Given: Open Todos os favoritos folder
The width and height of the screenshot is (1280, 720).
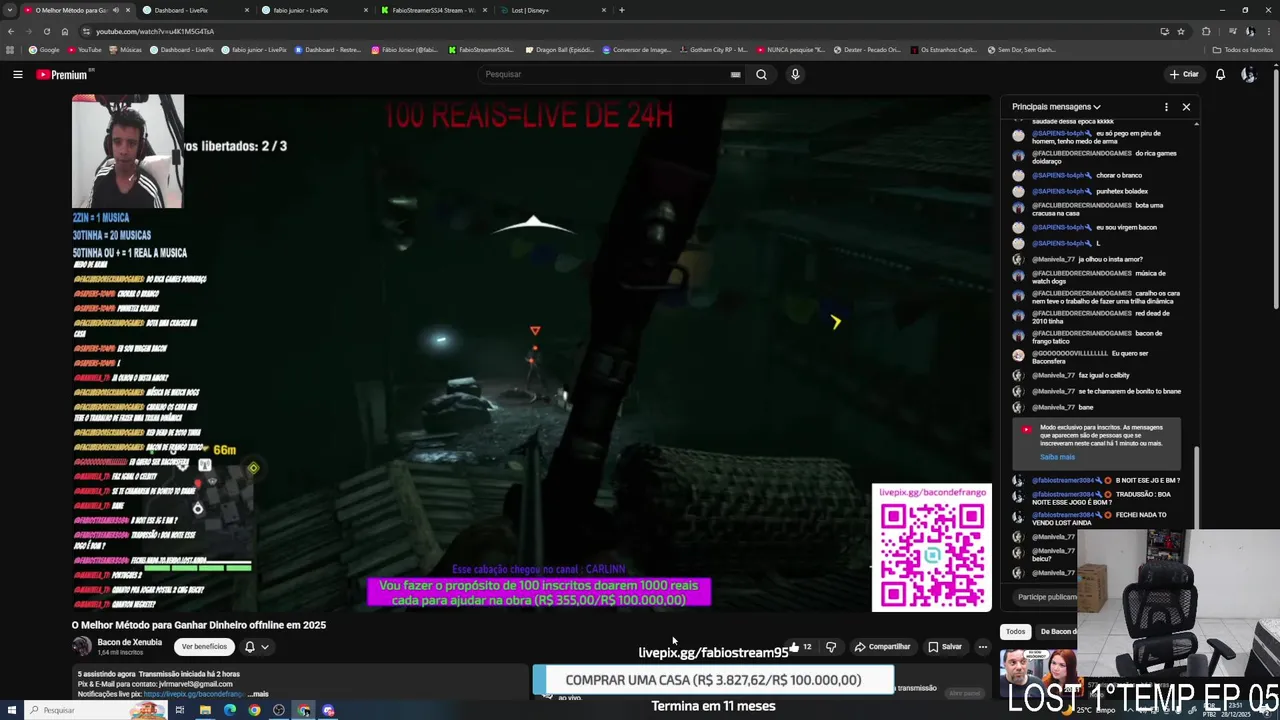Looking at the screenshot, I should coord(1243,50).
